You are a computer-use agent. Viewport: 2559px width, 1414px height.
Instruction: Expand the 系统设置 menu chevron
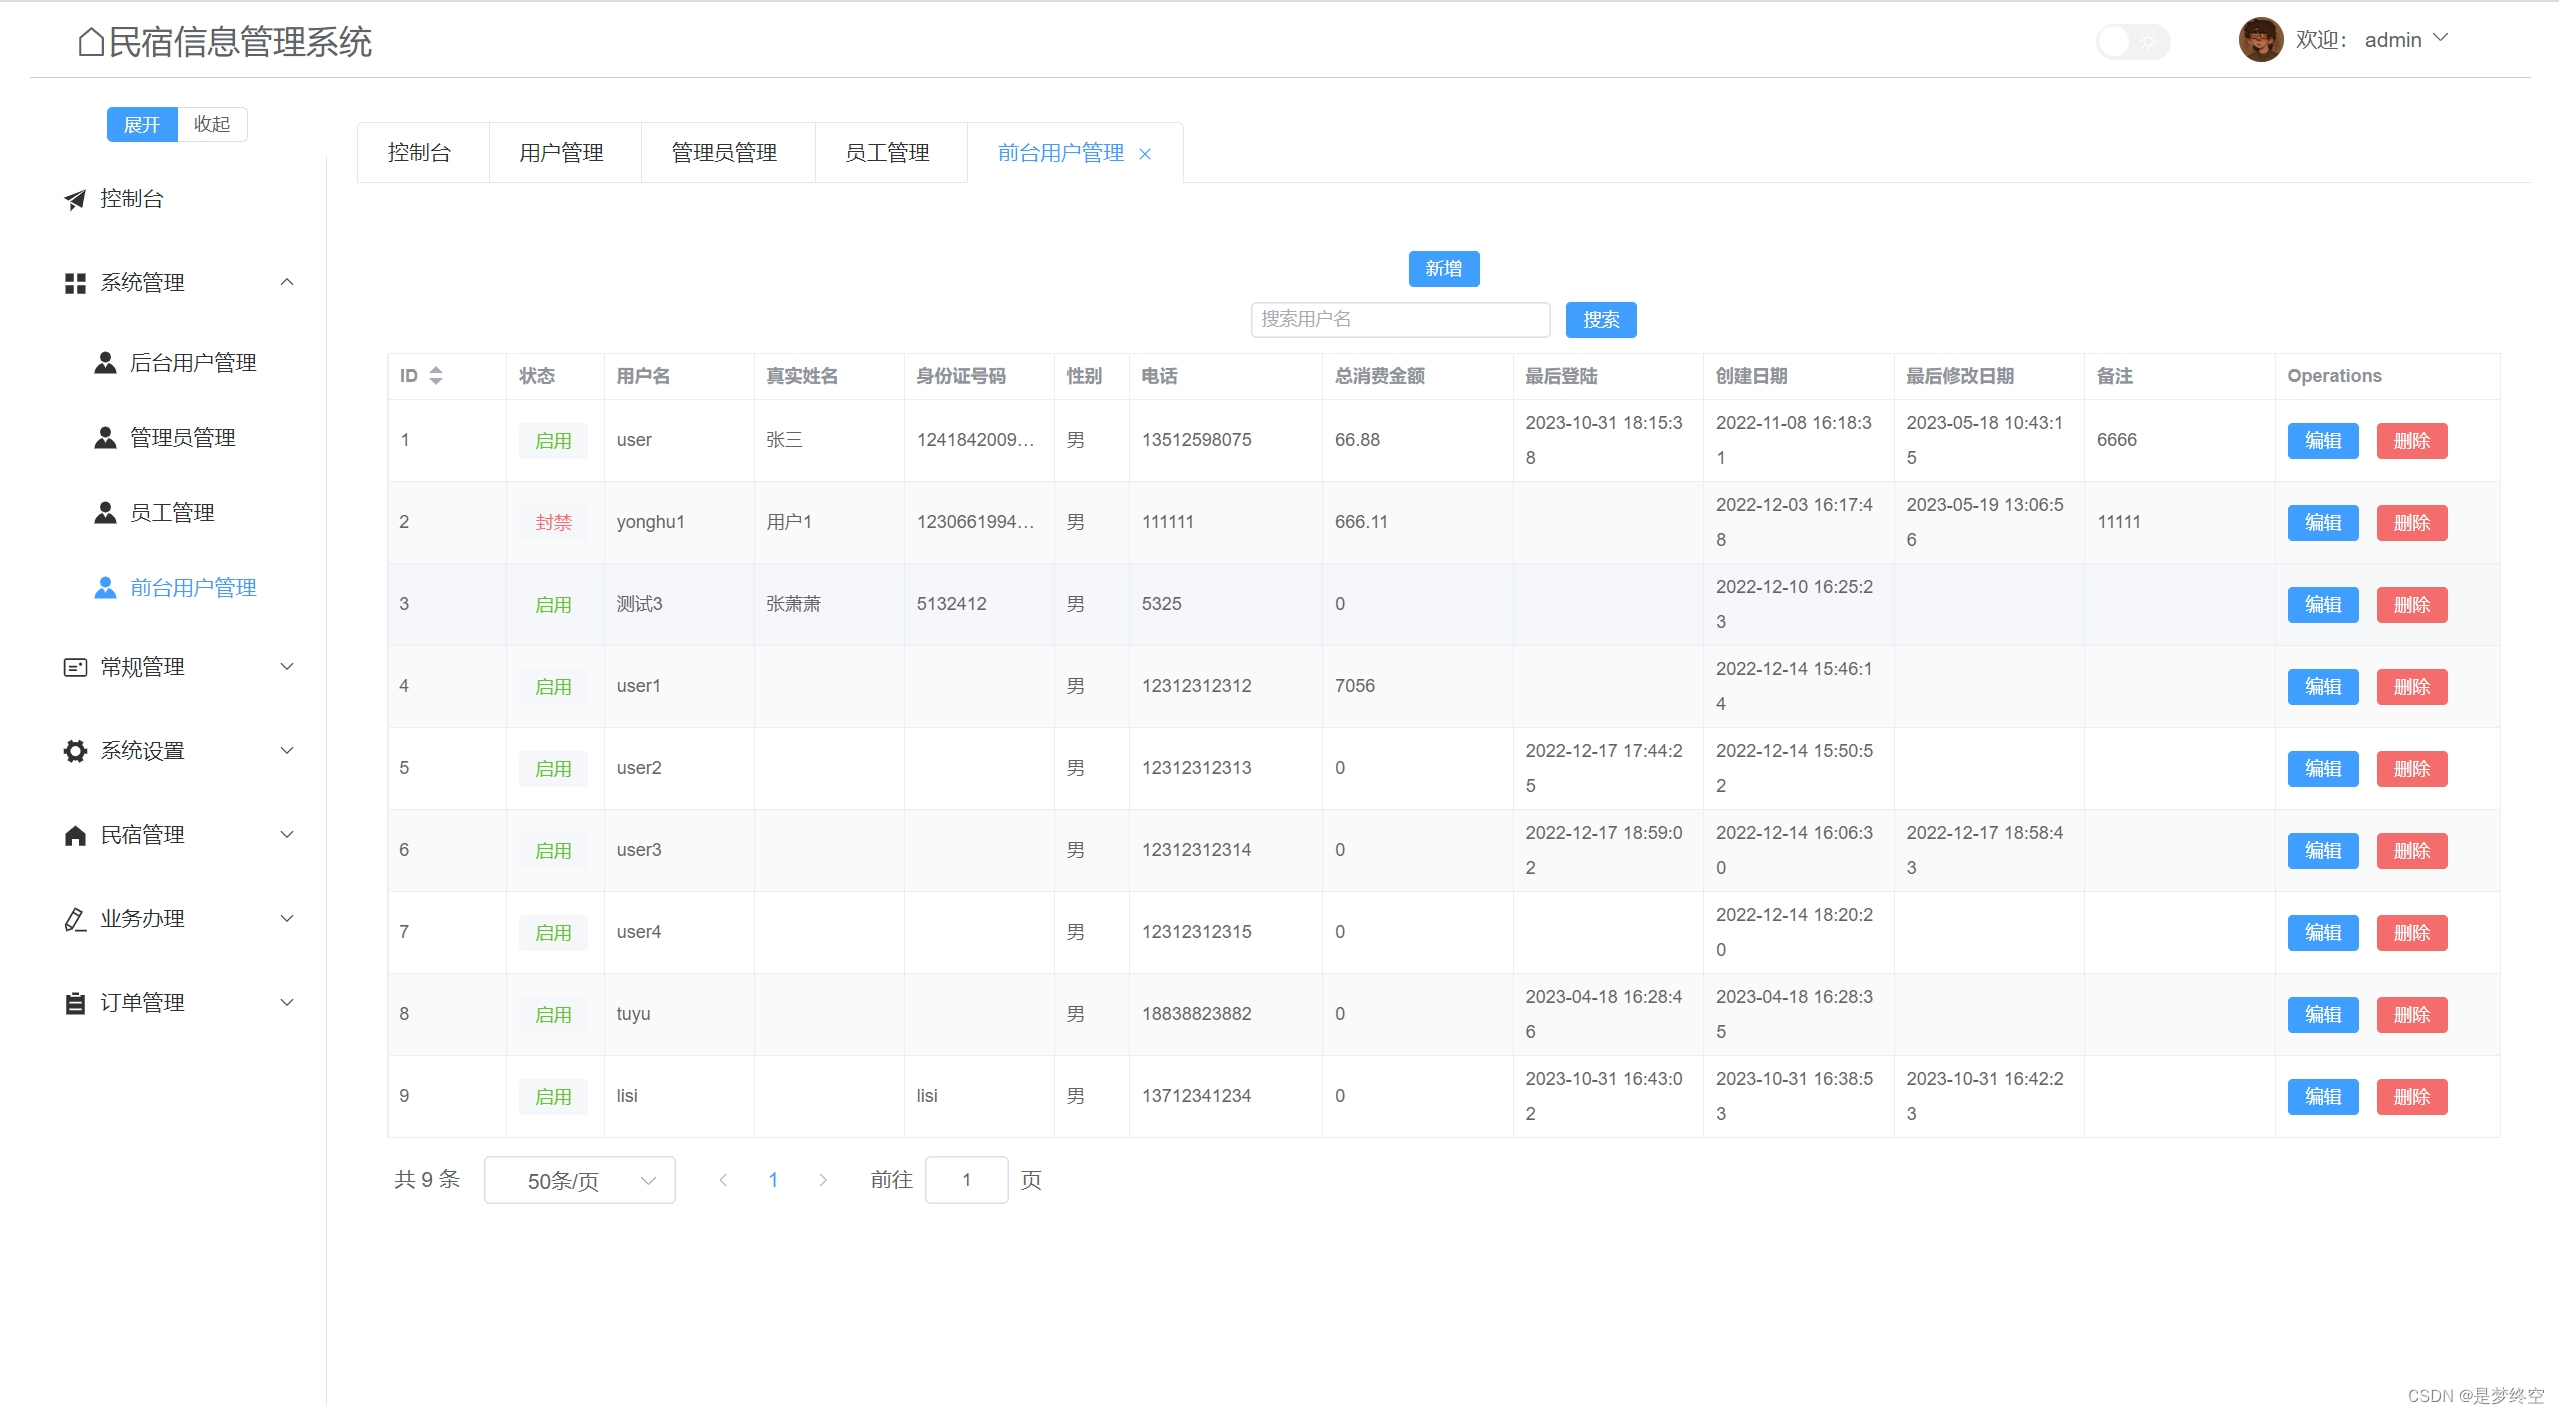coord(287,751)
